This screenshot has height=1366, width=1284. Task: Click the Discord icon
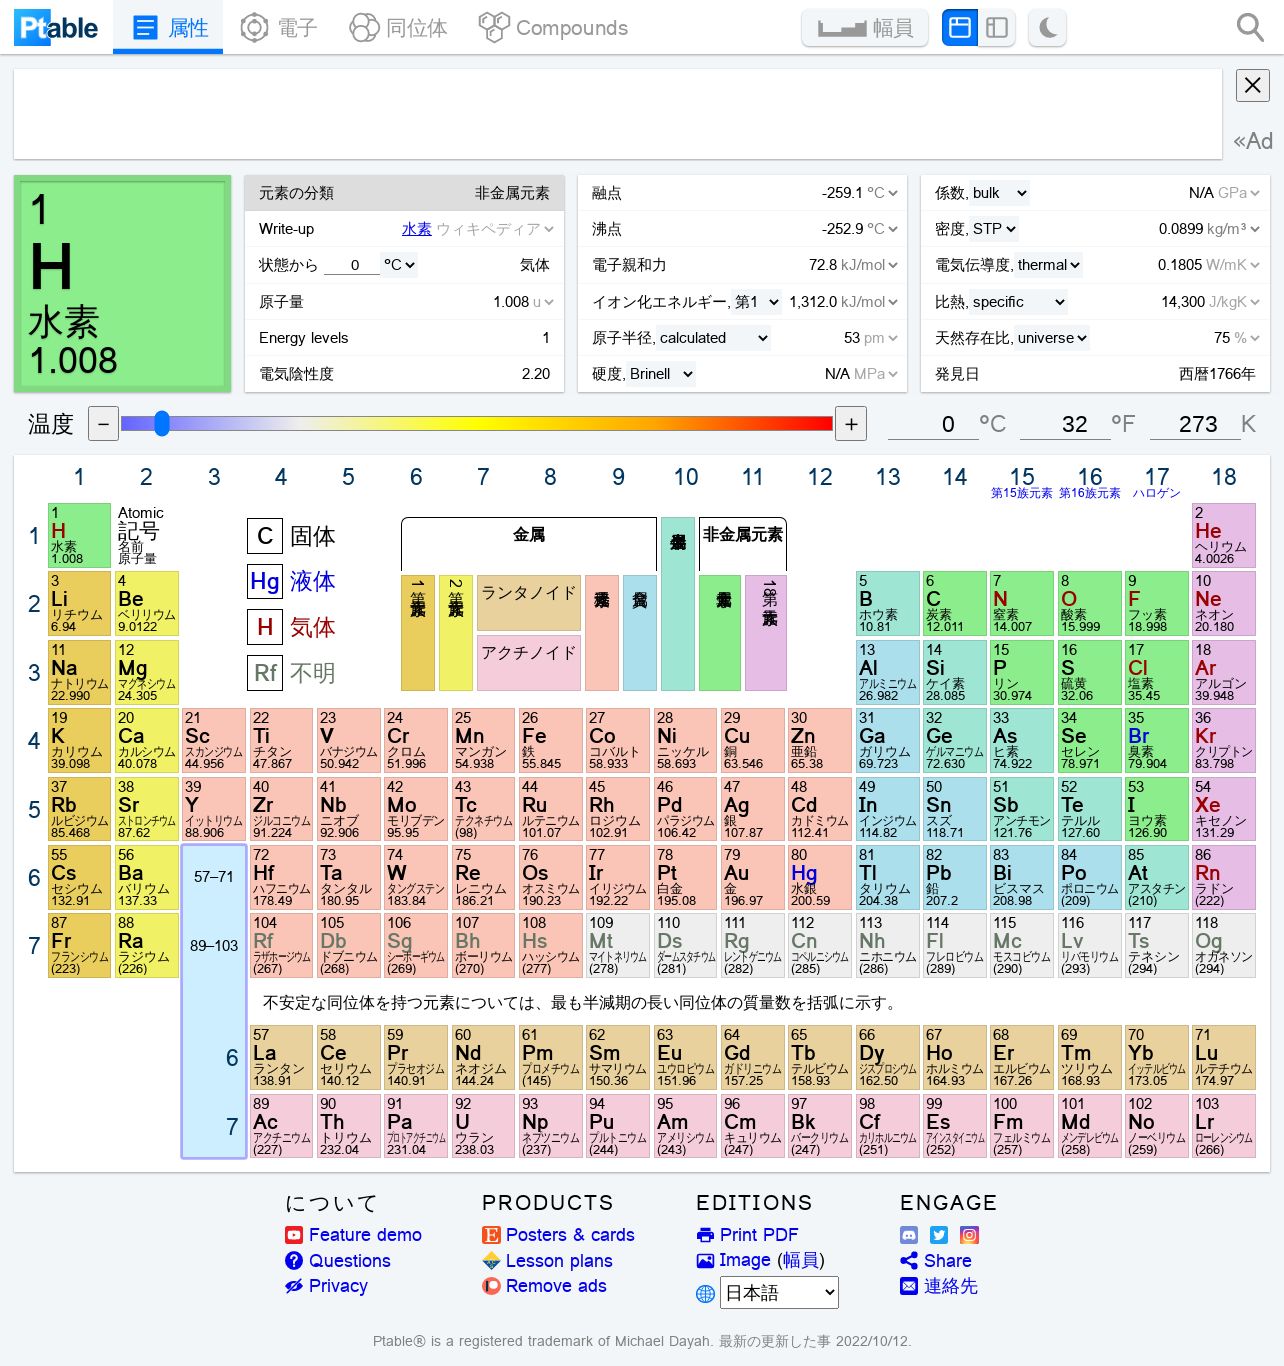click(x=909, y=1235)
